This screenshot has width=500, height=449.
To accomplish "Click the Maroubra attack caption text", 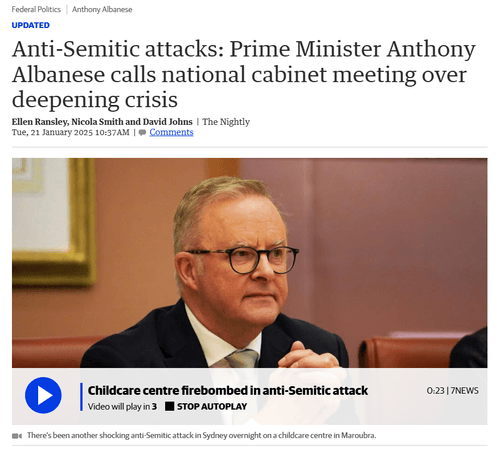I will (x=202, y=435).
